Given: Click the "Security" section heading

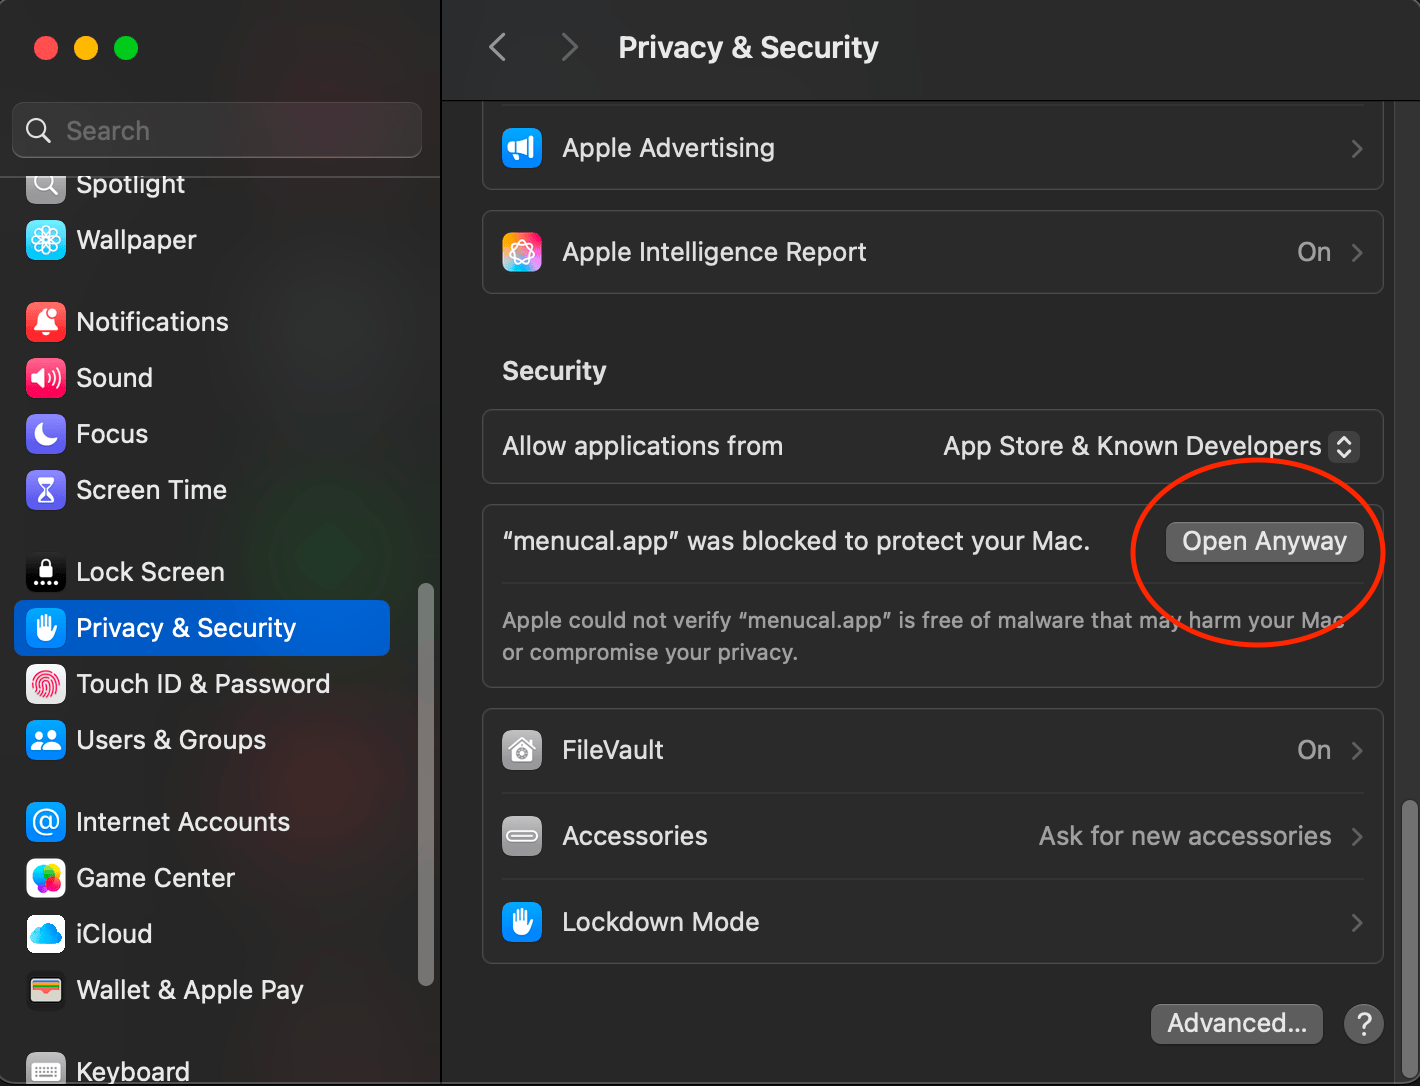Looking at the screenshot, I should coord(554,371).
